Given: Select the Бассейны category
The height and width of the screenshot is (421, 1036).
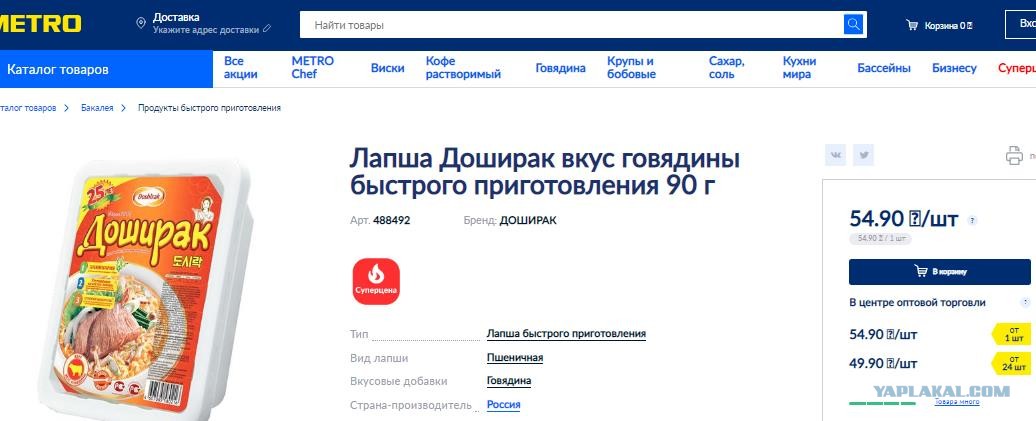Looking at the screenshot, I should point(884,68).
